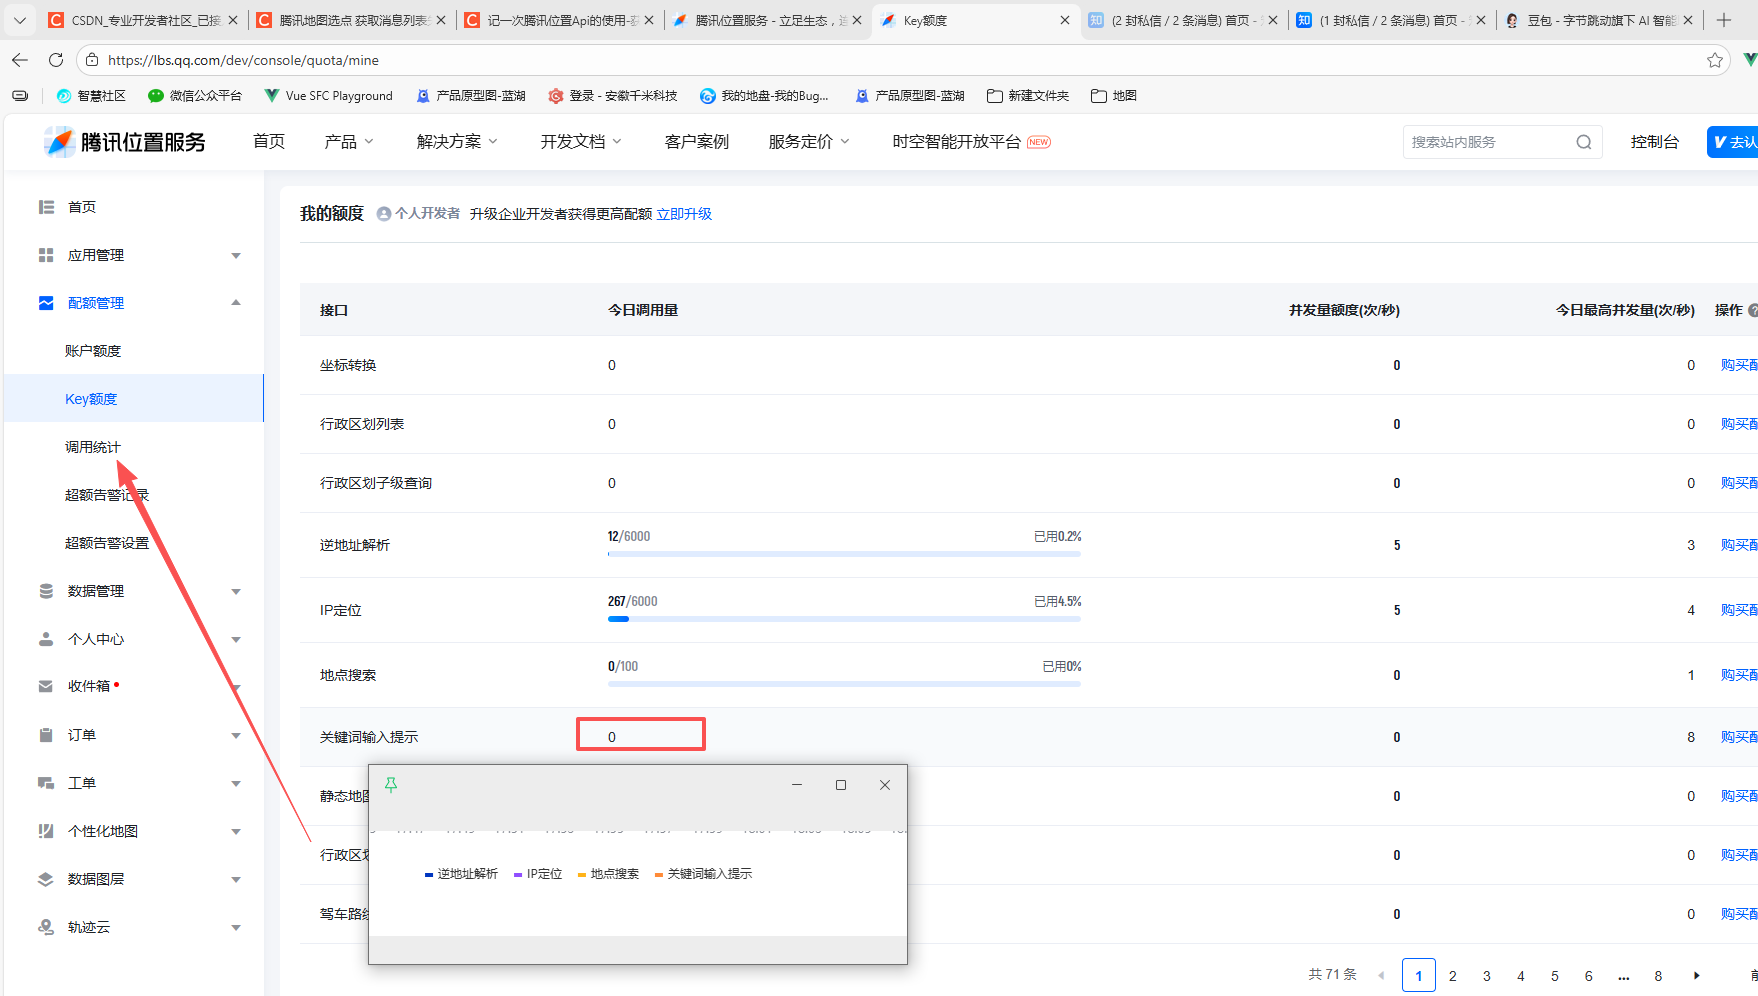The image size is (1758, 996).
Task: Open 控制台 from the top header
Action: 1654,142
